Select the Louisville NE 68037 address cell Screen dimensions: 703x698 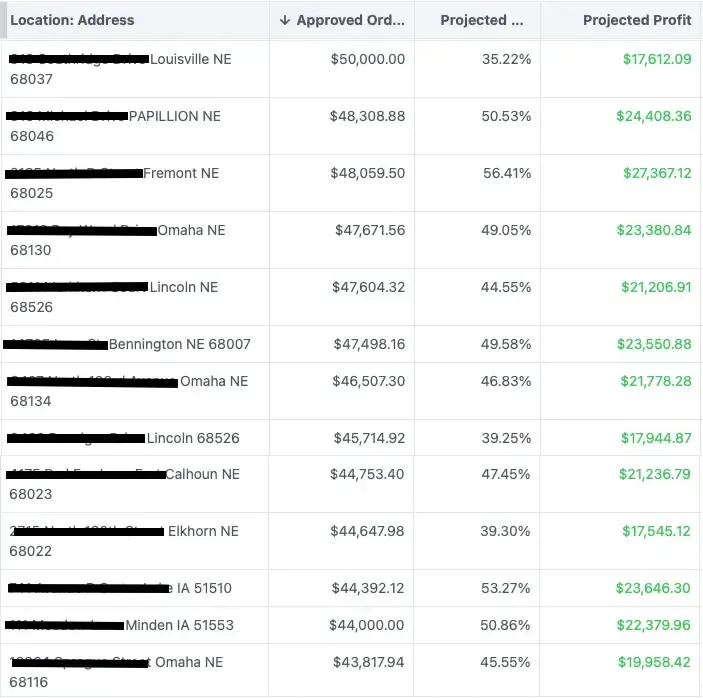(x=135, y=69)
